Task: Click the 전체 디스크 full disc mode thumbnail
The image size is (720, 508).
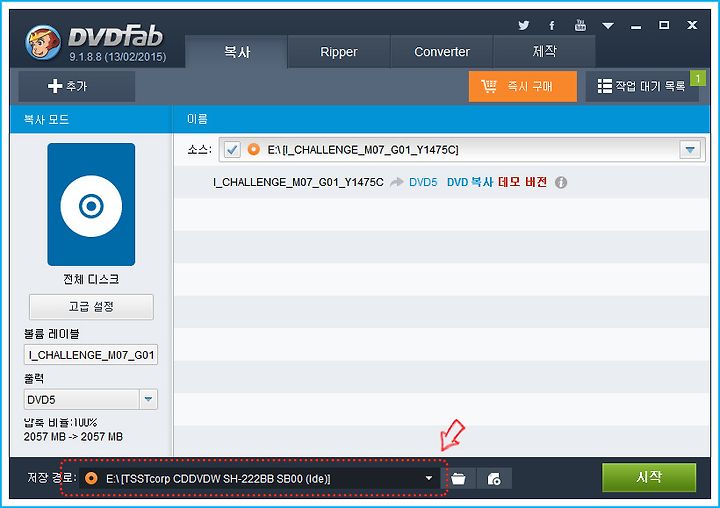Action: coord(91,204)
